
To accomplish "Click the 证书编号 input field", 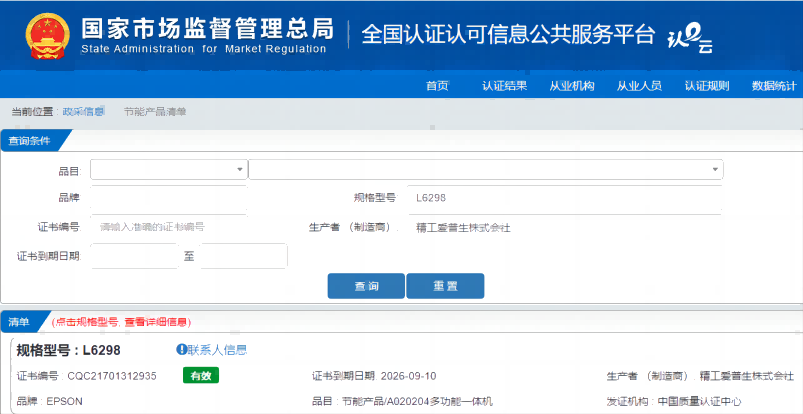I will [168, 227].
